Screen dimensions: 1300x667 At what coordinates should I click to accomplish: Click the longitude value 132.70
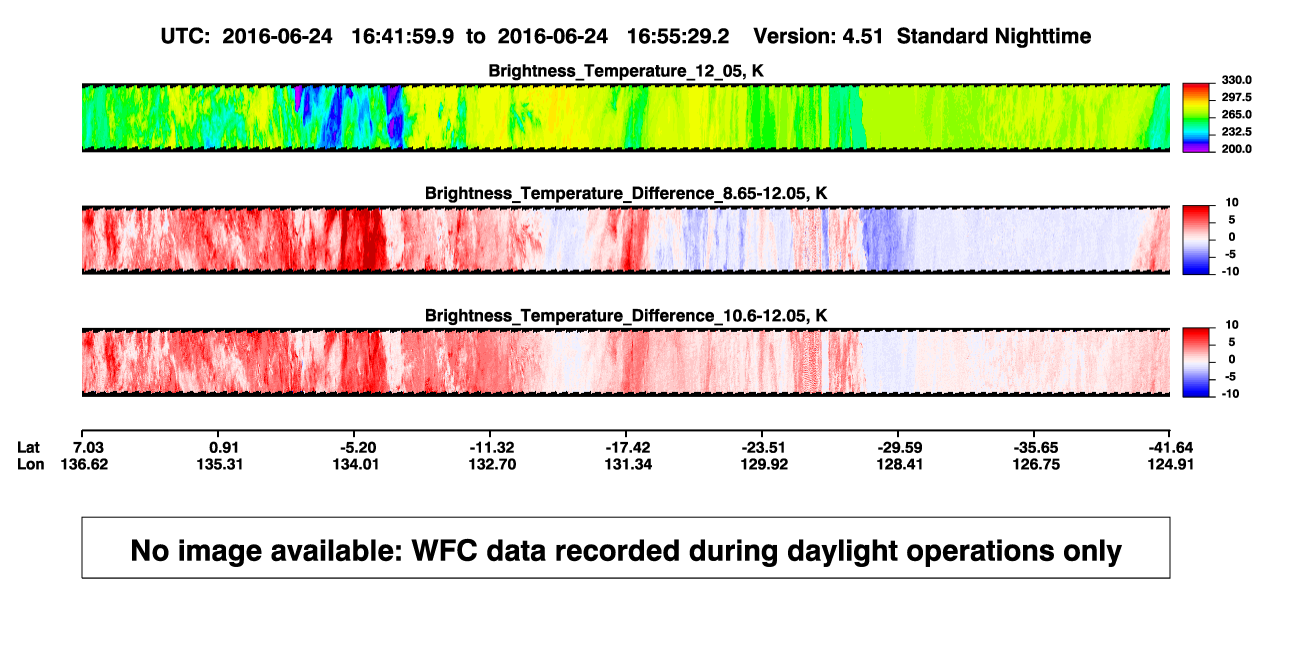[x=491, y=464]
